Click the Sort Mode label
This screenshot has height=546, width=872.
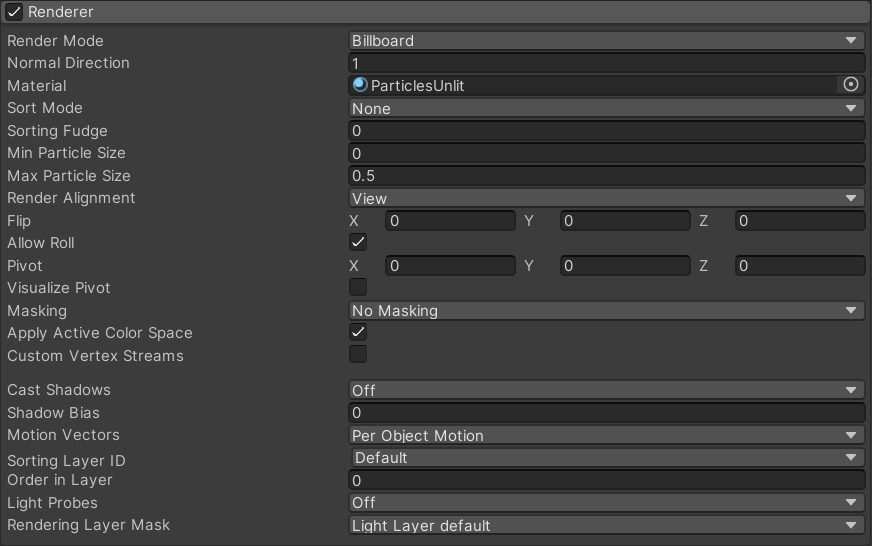tap(44, 108)
